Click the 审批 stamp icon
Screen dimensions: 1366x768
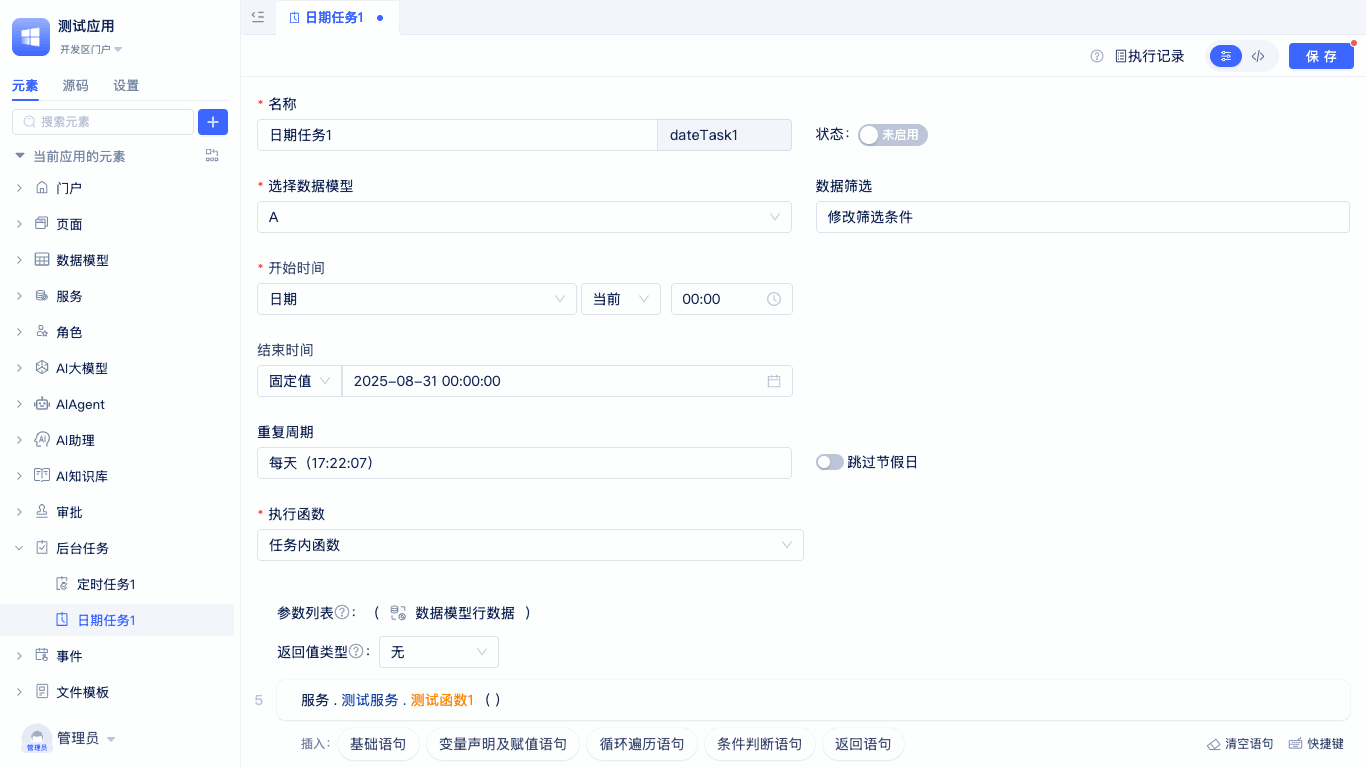tap(42, 511)
